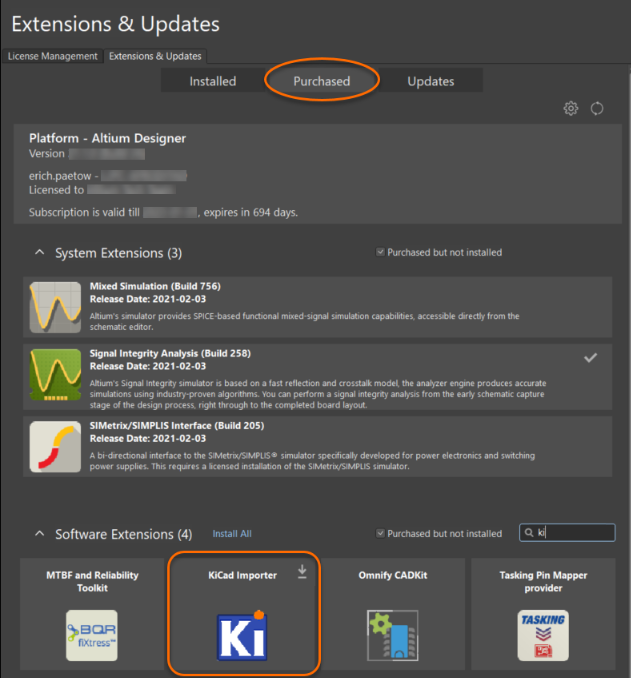Image resolution: width=631 pixels, height=678 pixels.
Task: Select the Extensions & Updates tab
Action: point(155,56)
